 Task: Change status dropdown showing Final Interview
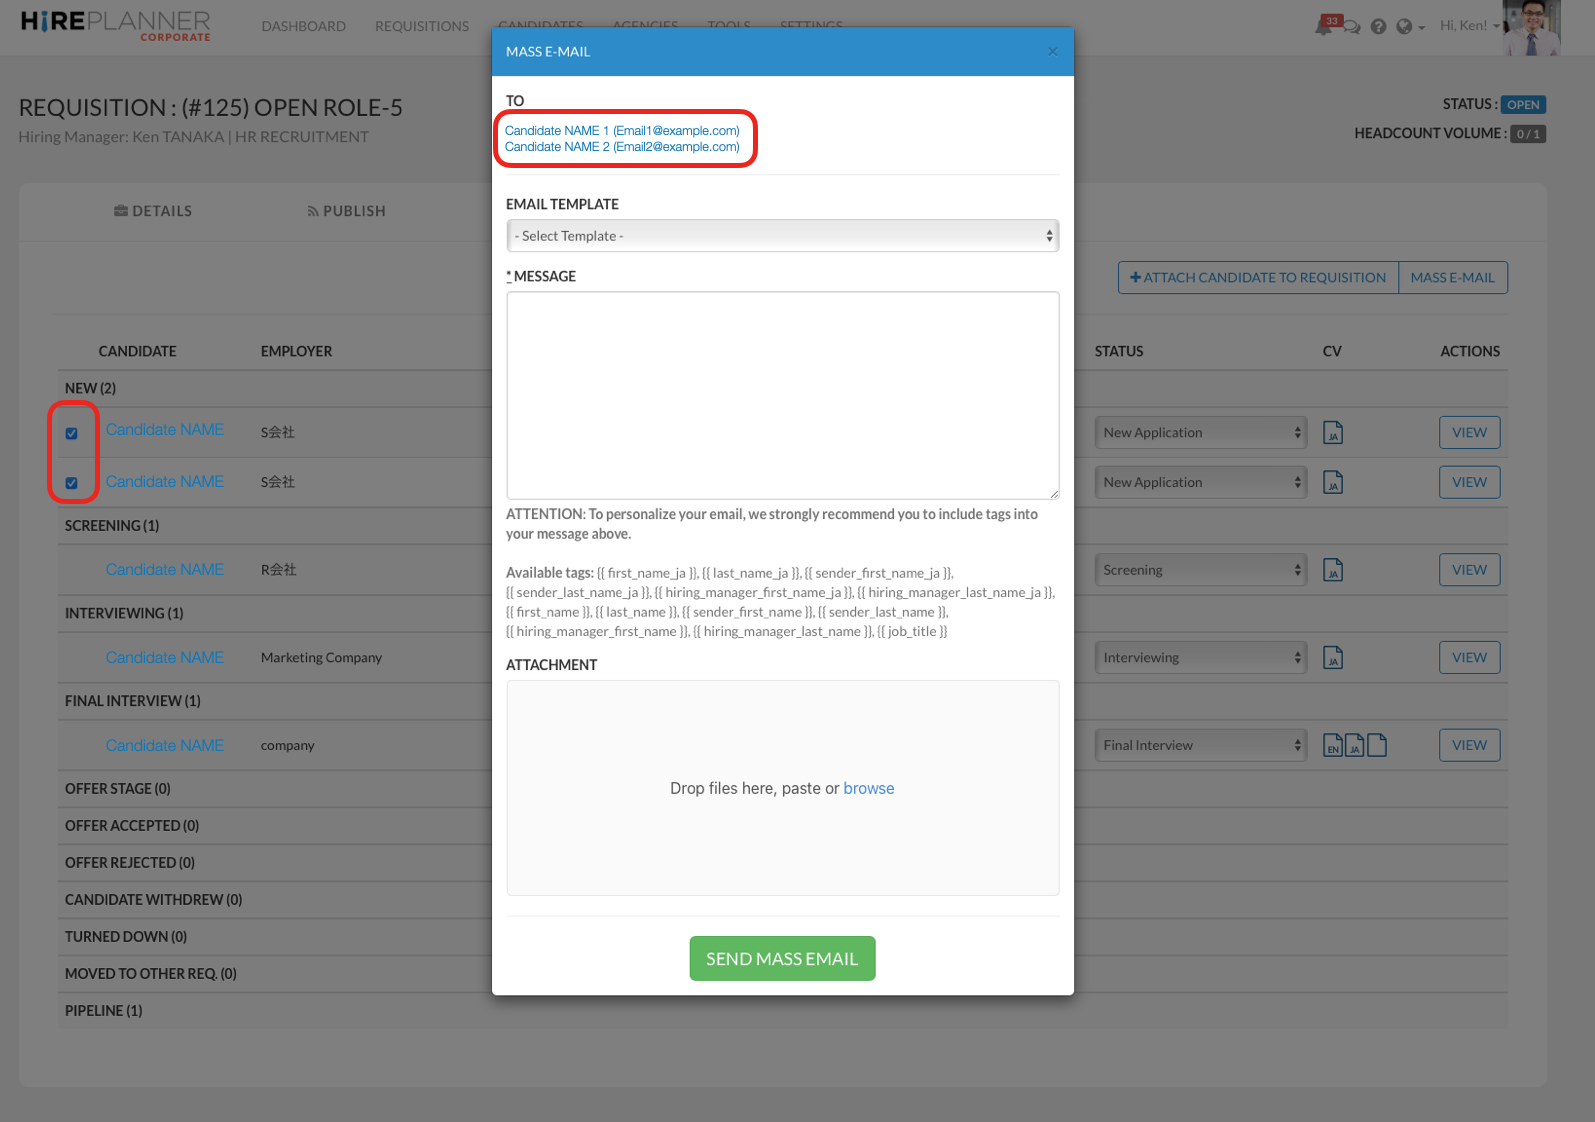click(x=1200, y=745)
